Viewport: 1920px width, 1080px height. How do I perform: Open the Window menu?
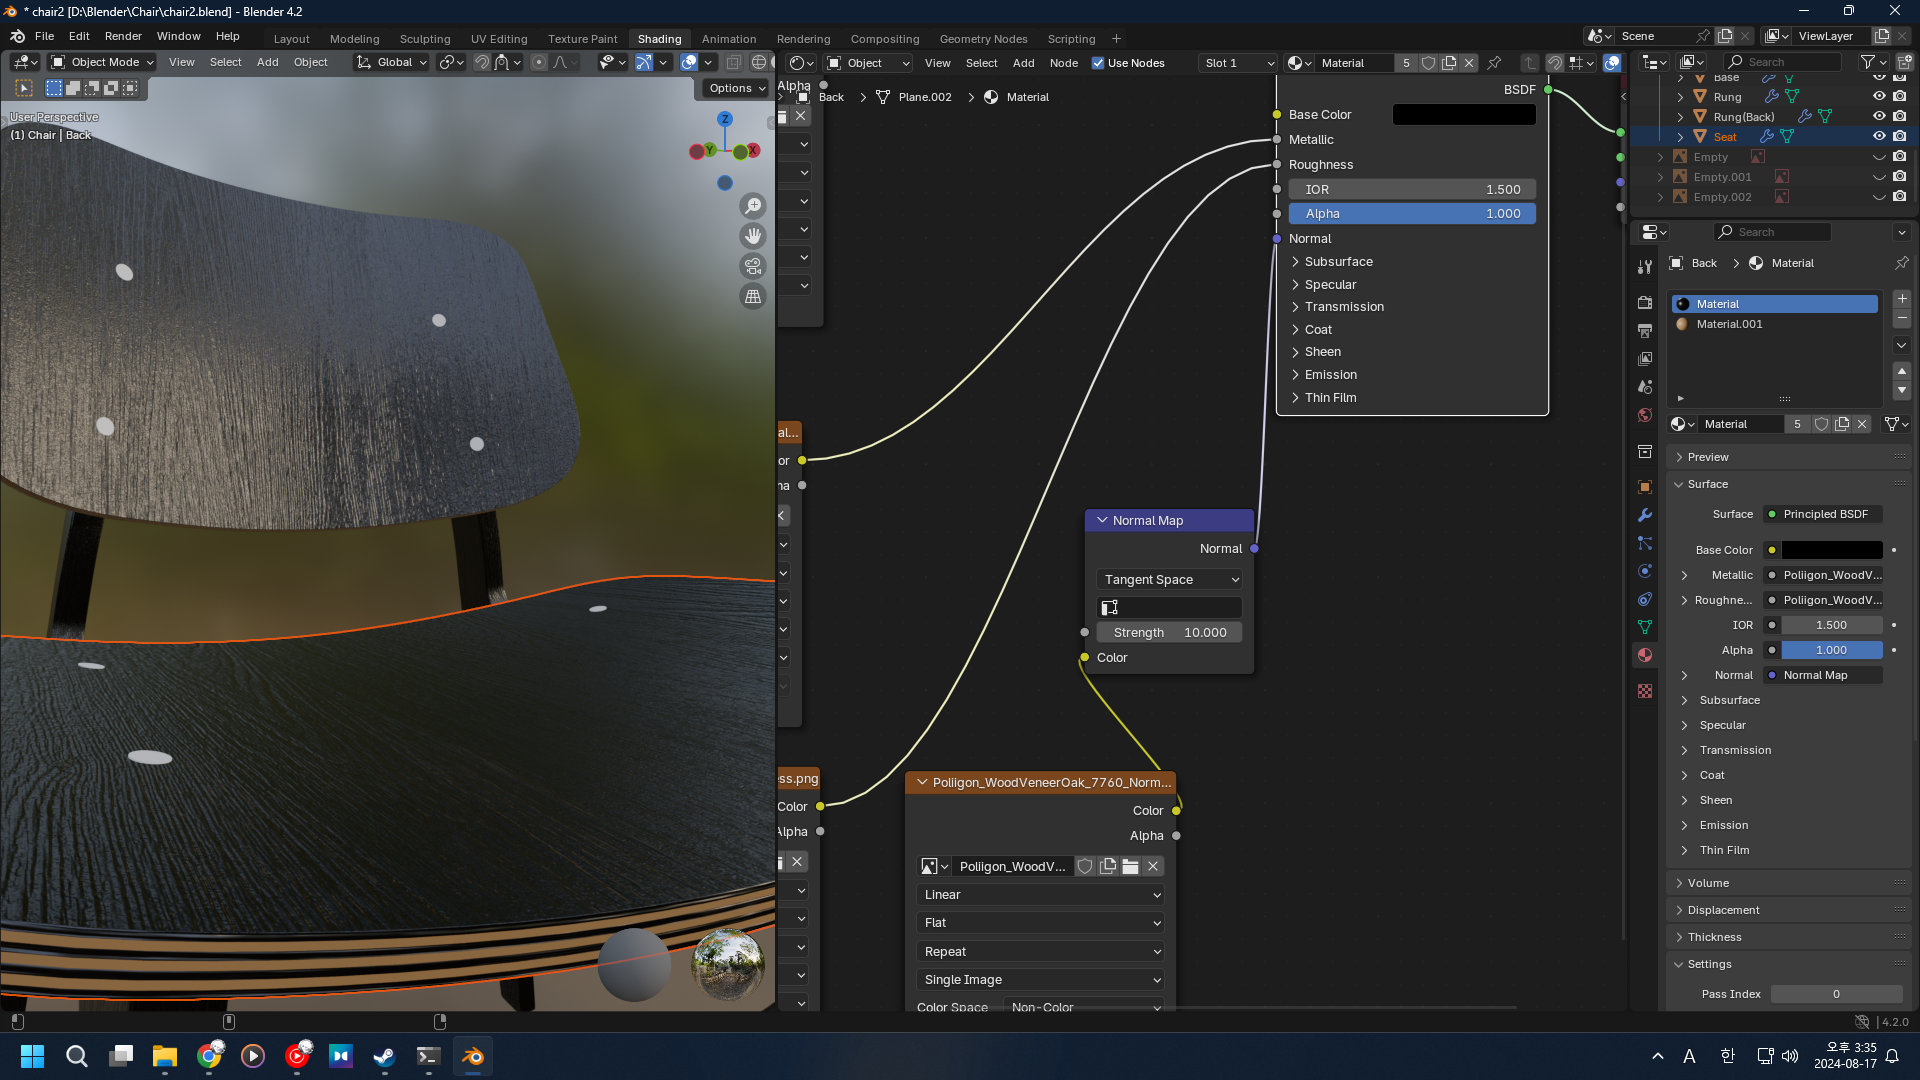[x=179, y=36]
